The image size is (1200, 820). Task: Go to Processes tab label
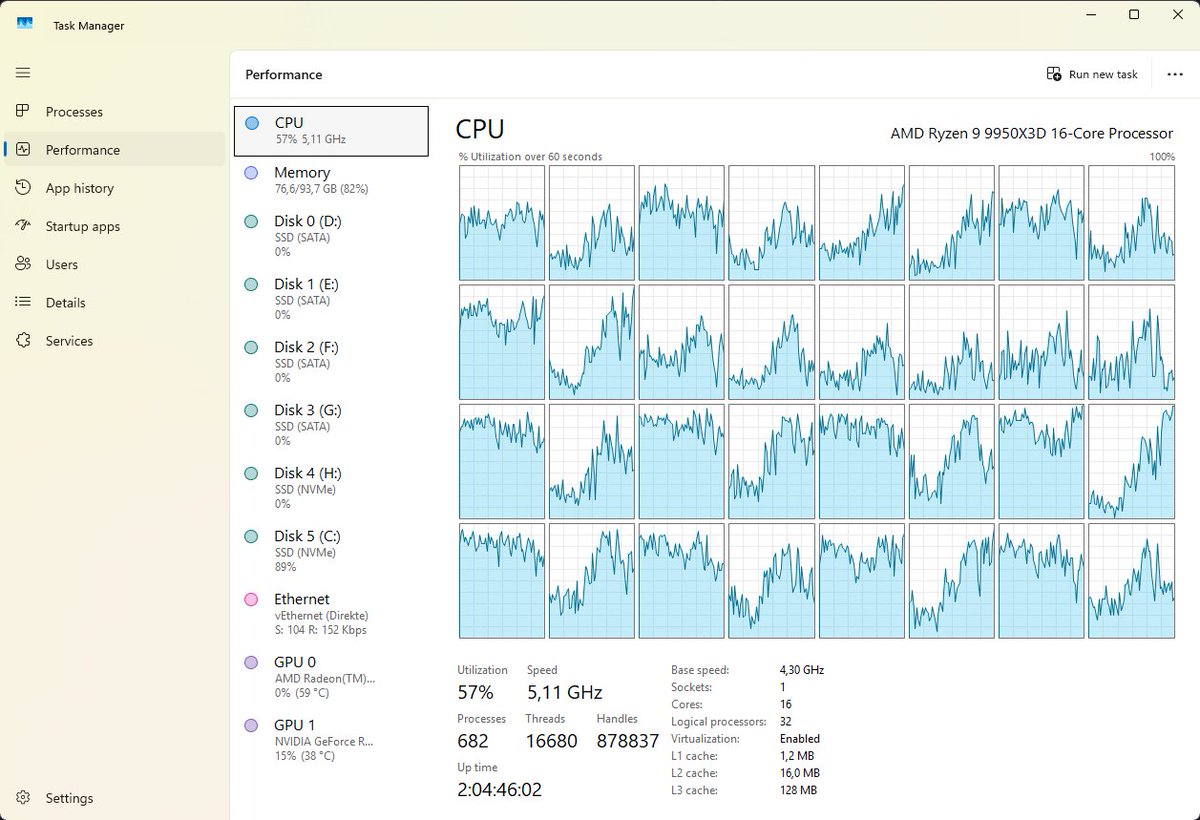click(74, 112)
